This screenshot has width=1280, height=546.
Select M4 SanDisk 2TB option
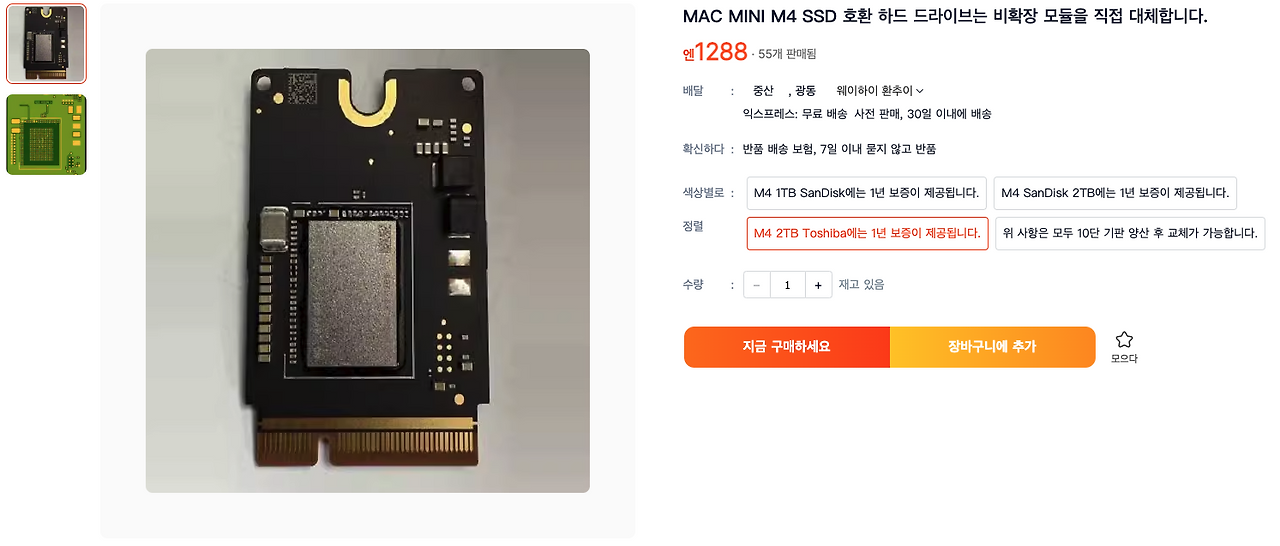(x=1115, y=193)
